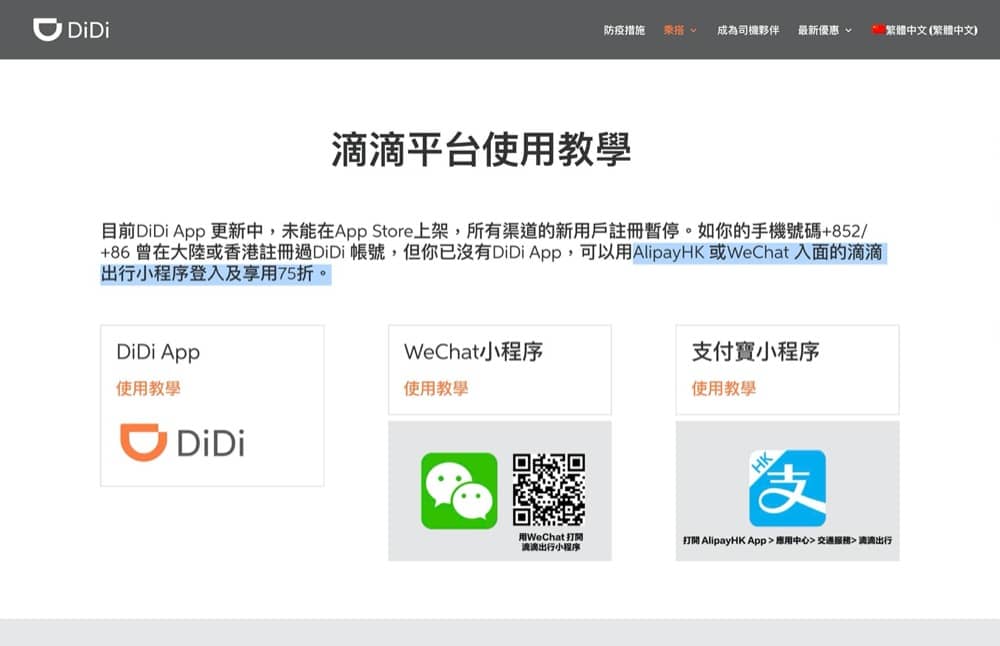
Task: Open 使用教學 link under 支付寶小程序
Action: (x=724, y=388)
